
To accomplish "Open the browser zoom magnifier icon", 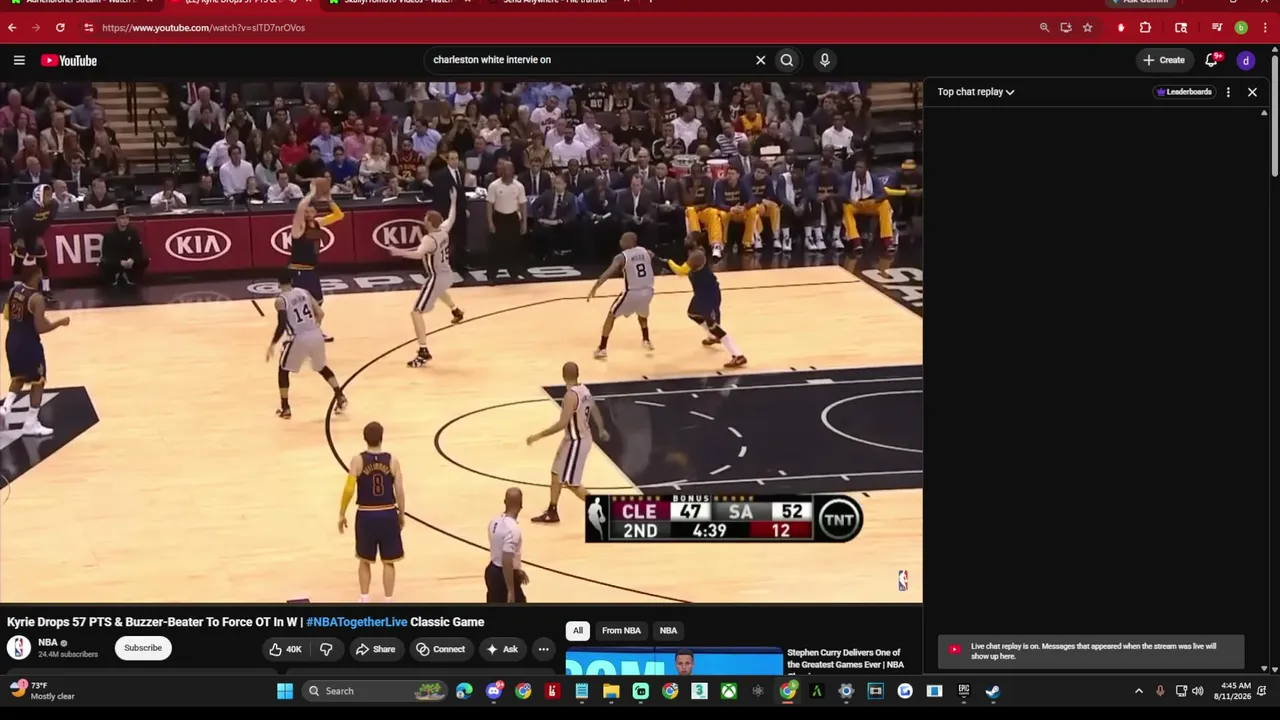I will (x=1044, y=28).
